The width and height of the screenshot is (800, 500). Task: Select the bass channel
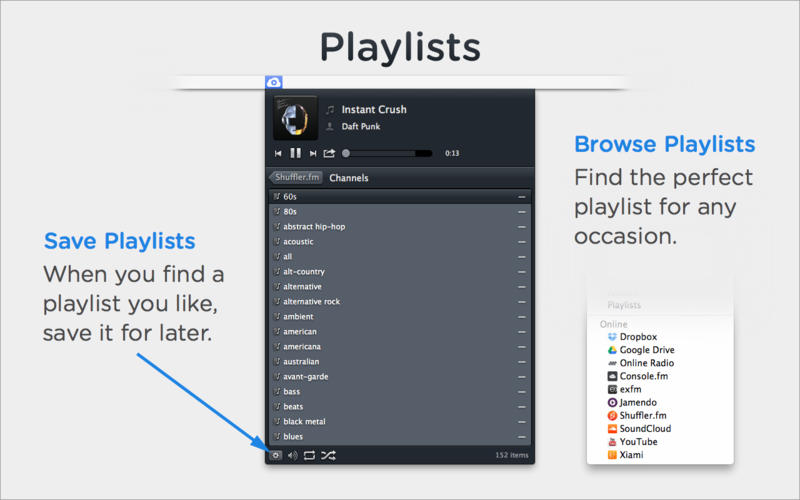click(400, 392)
